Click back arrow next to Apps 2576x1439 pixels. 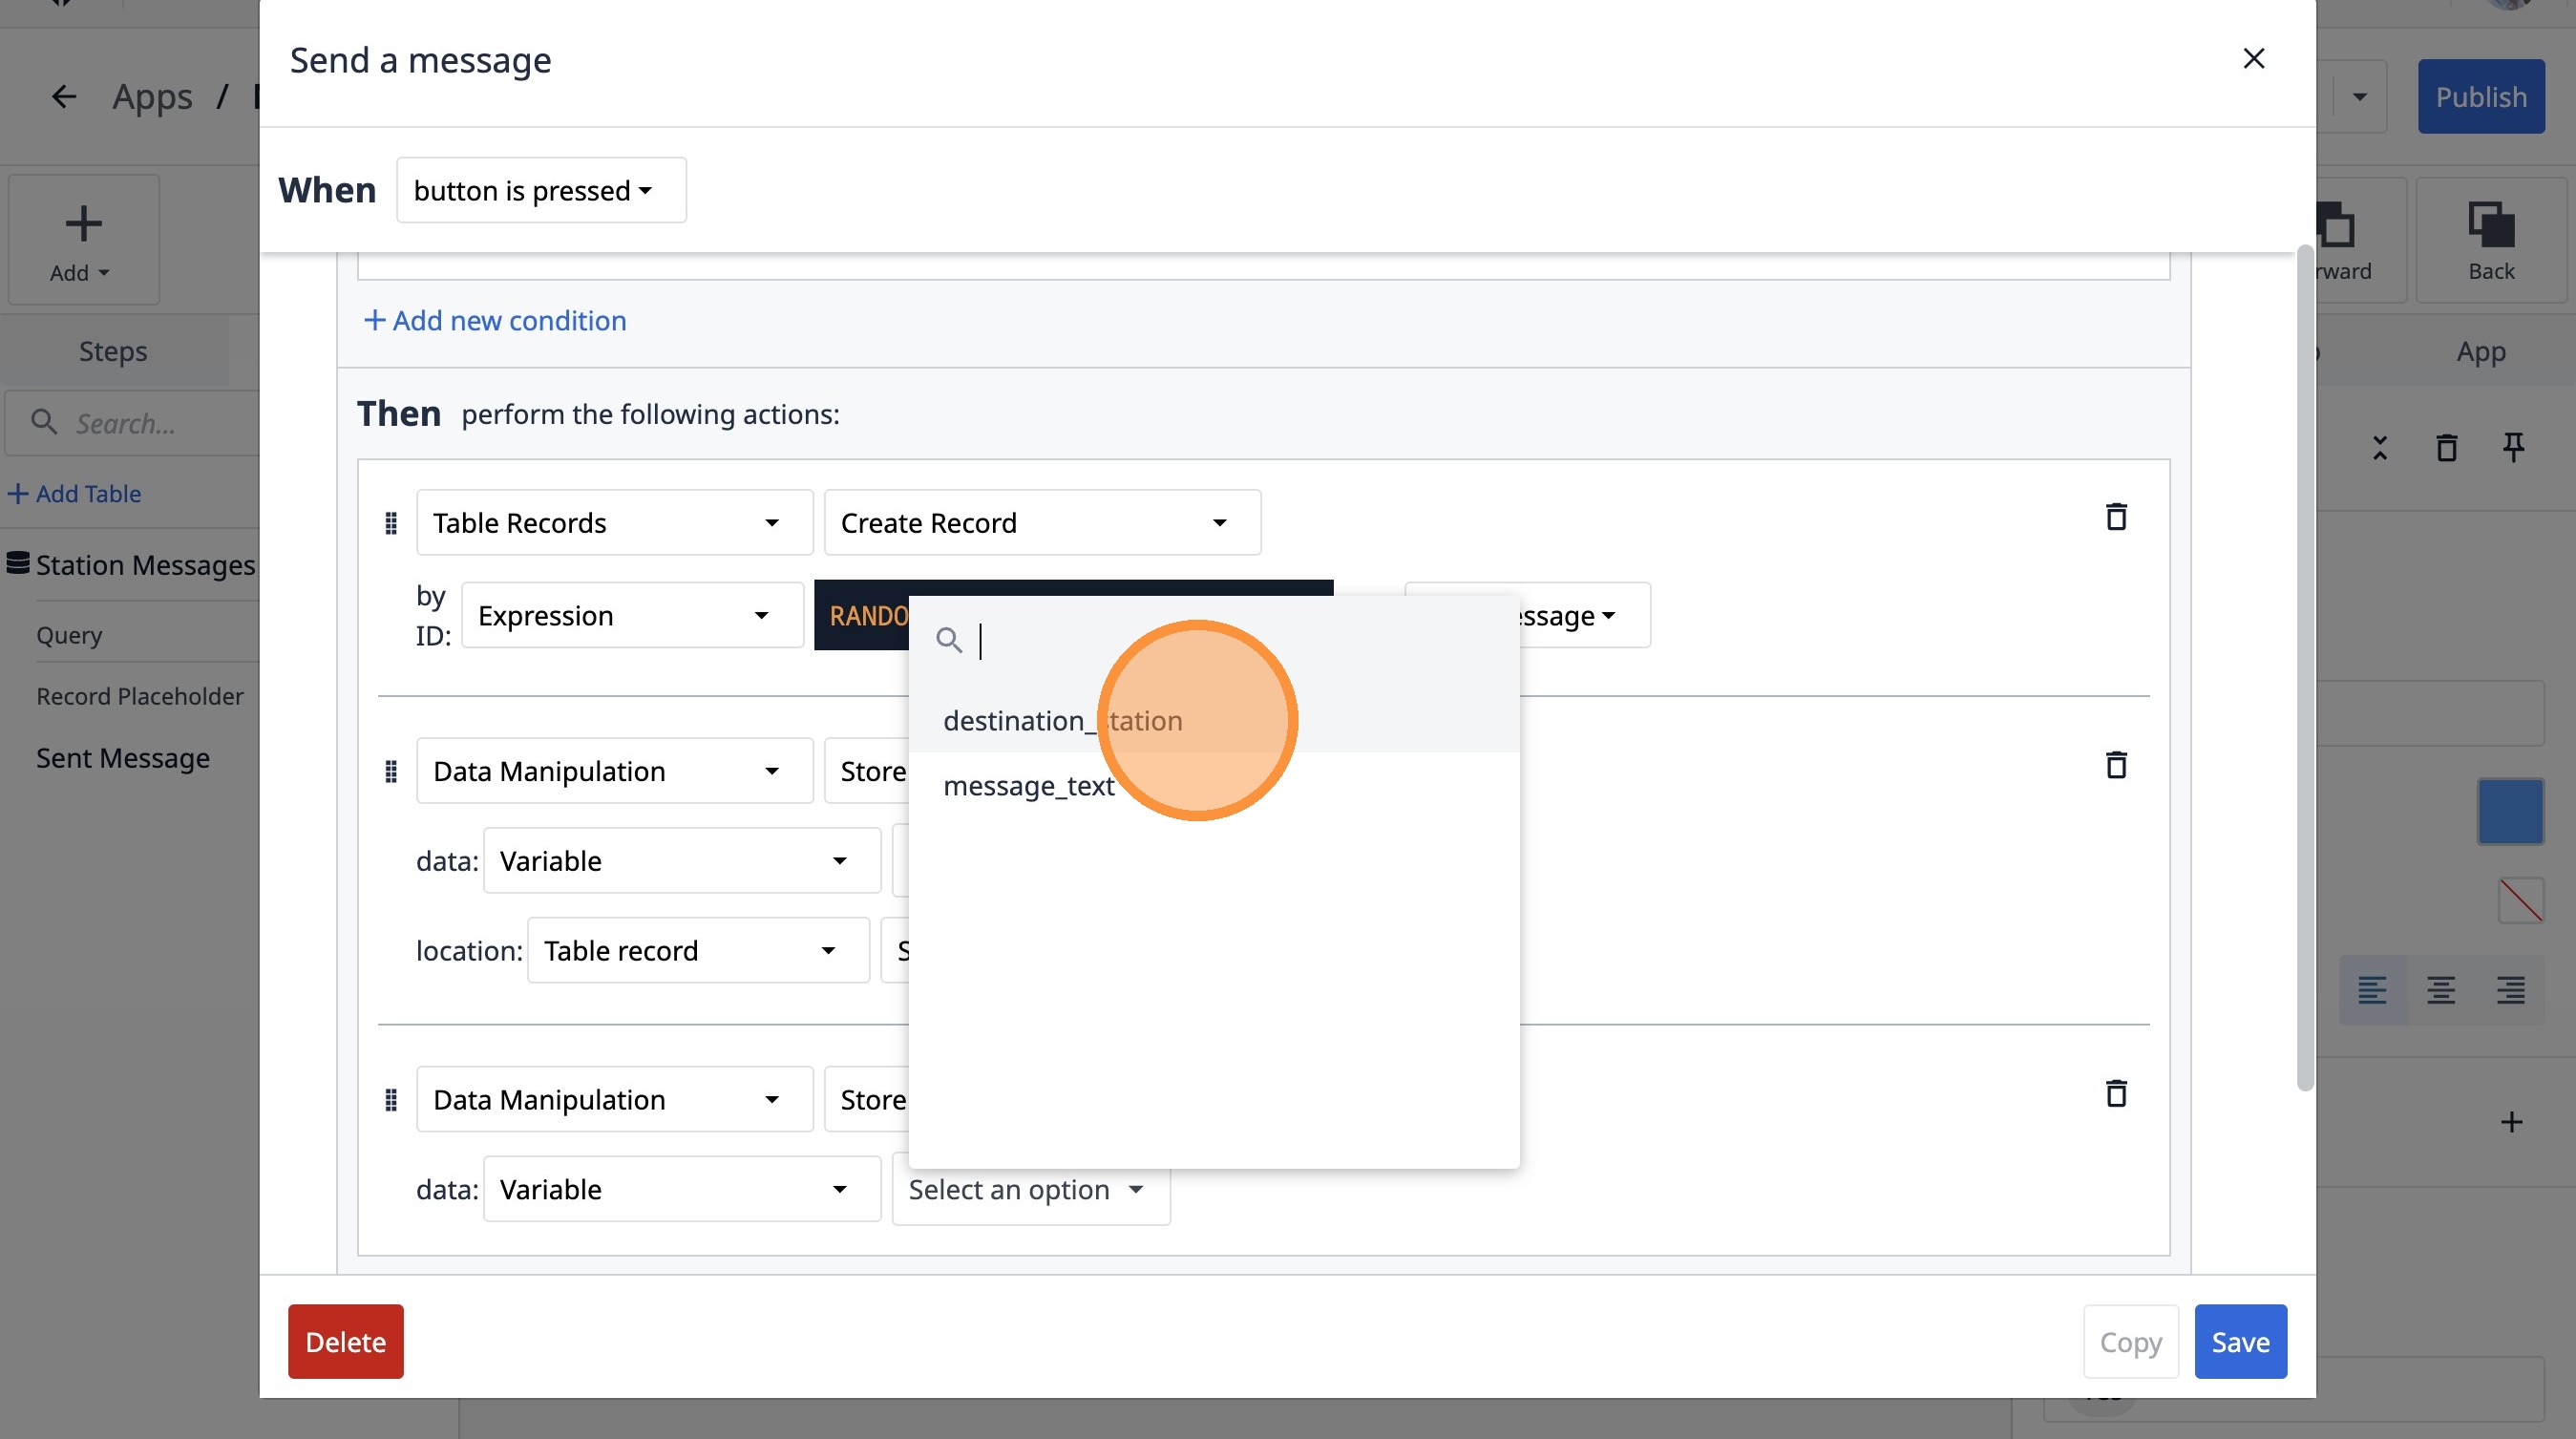click(x=64, y=97)
